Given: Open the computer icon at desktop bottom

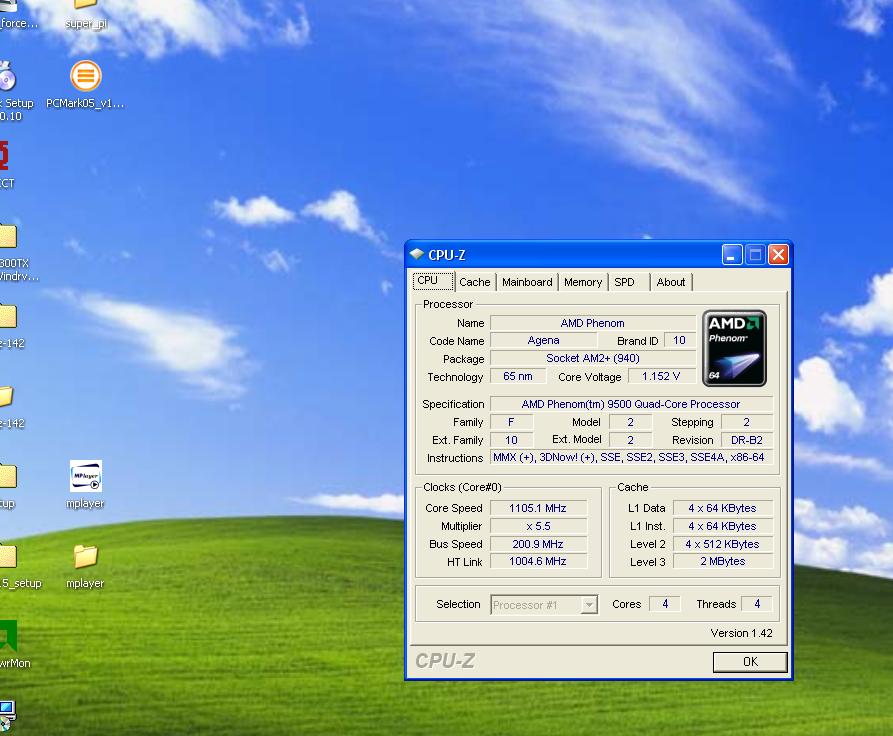Looking at the screenshot, I should coord(7,714).
